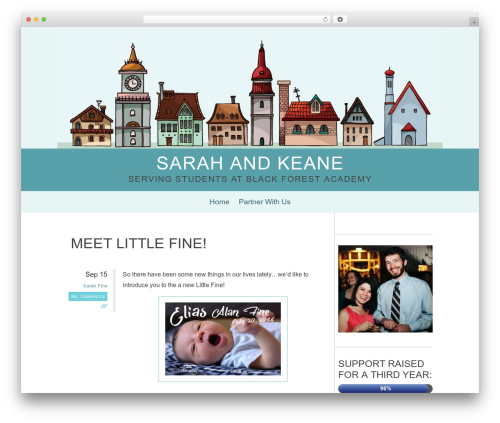Viewport: 500px width, 423px height.
Task: Click the Sarah Fine author link
Action: tap(95, 286)
